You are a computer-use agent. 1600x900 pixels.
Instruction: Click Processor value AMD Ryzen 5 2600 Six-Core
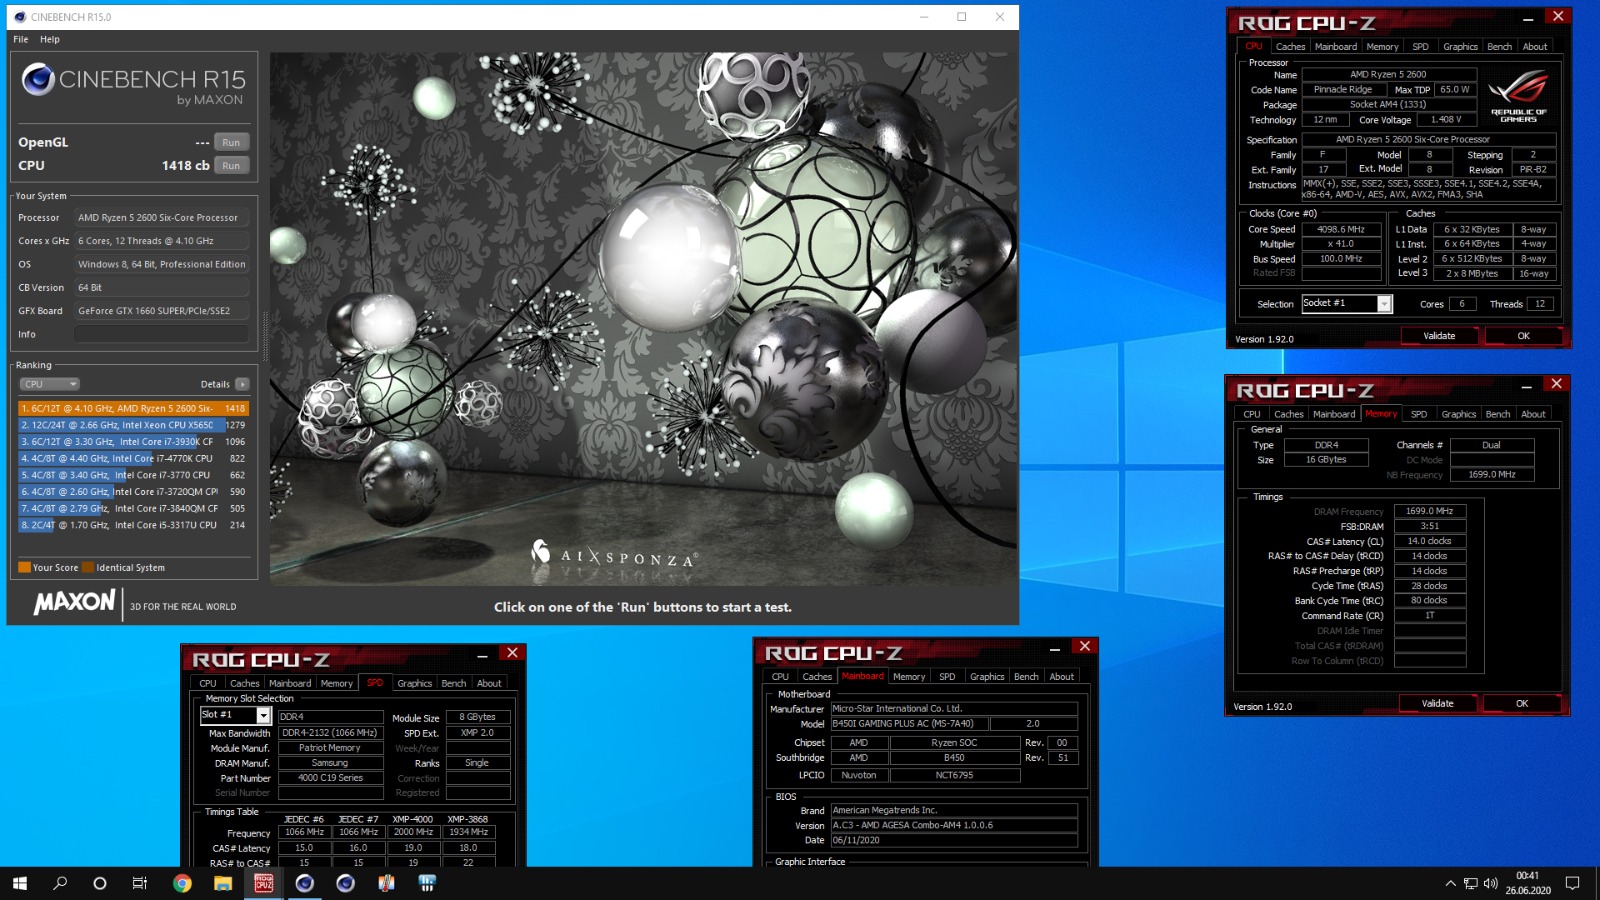[x=161, y=217]
